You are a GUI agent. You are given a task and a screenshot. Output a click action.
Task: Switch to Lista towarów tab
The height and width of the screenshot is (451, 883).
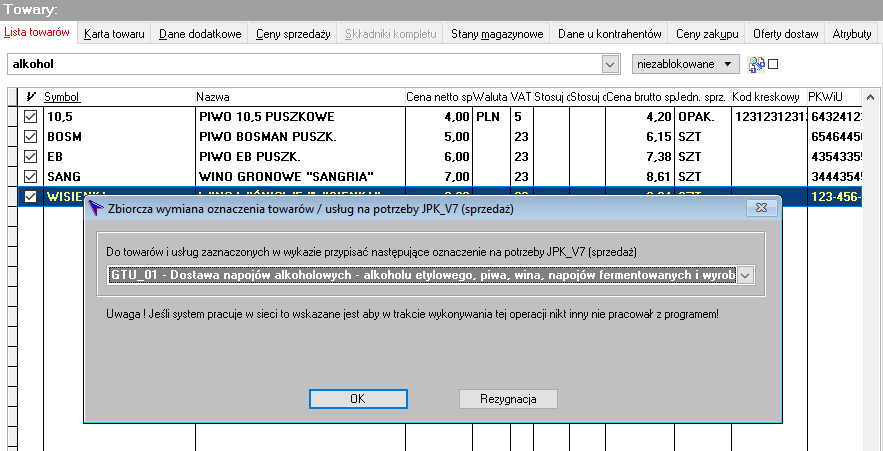tap(37, 32)
